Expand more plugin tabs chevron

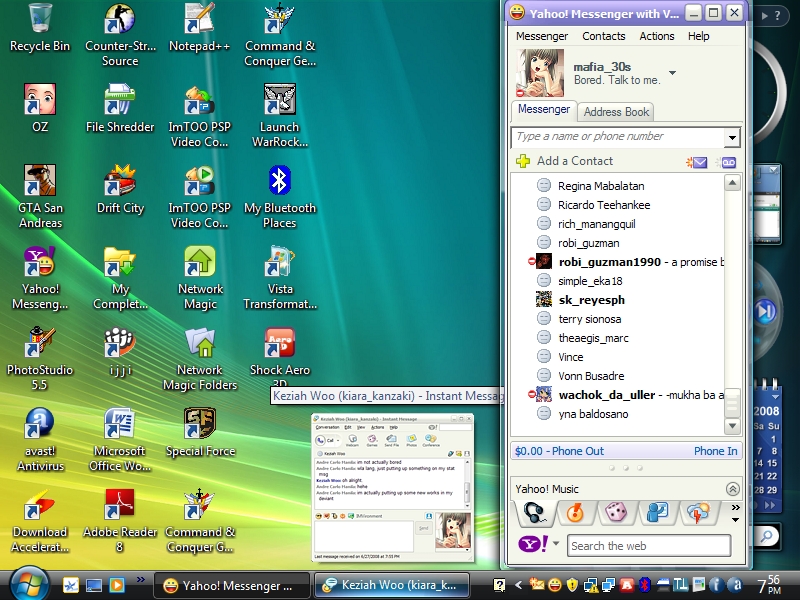735,508
